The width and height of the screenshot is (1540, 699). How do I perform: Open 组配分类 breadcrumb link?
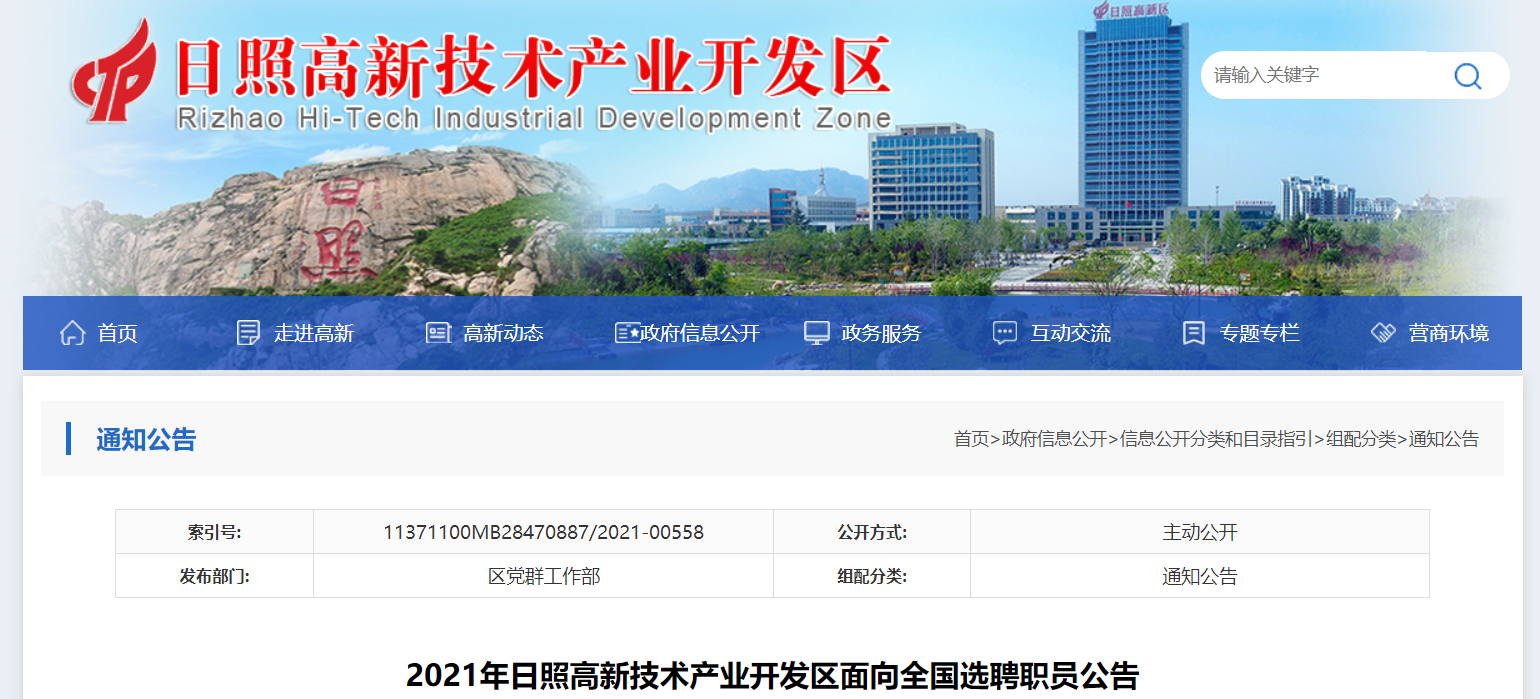1360,439
